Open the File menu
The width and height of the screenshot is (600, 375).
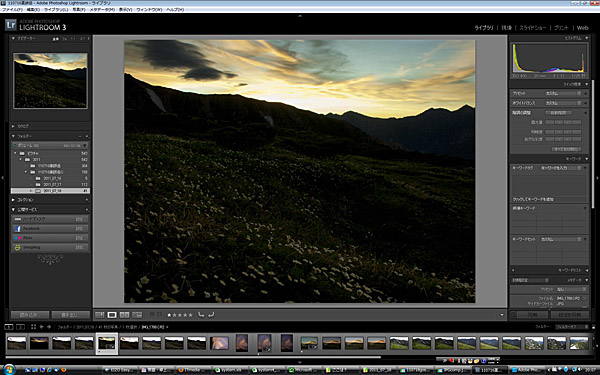click(x=12, y=10)
